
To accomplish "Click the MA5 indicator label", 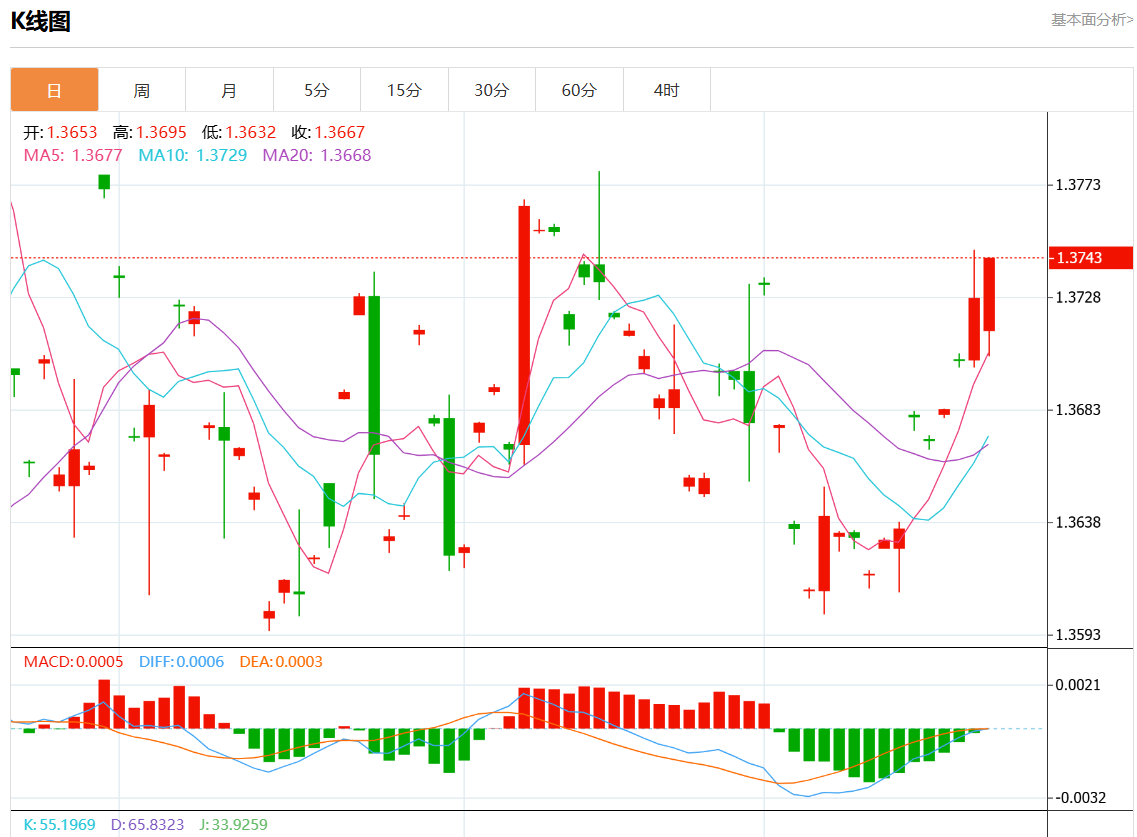I will [73, 155].
